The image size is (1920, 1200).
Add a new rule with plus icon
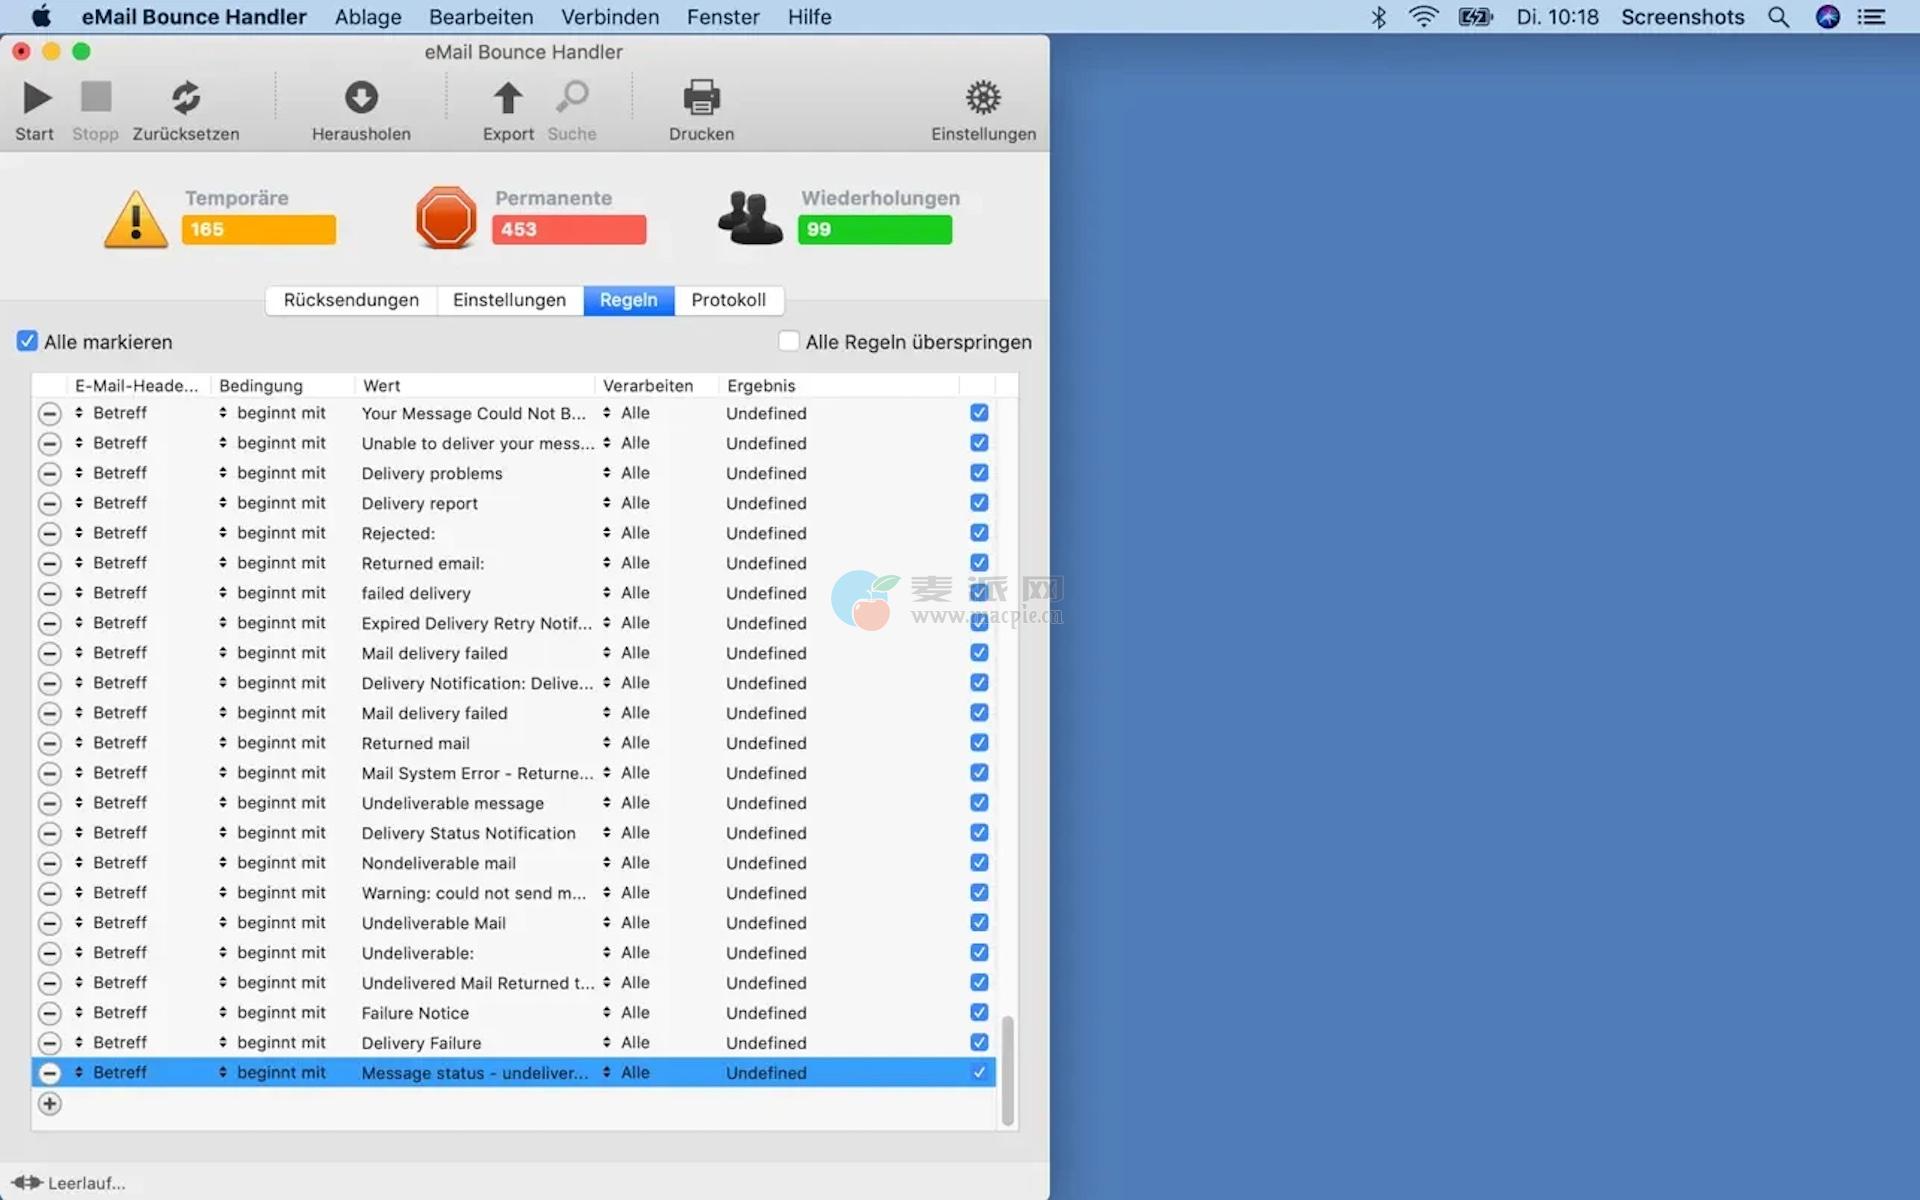[49, 1104]
